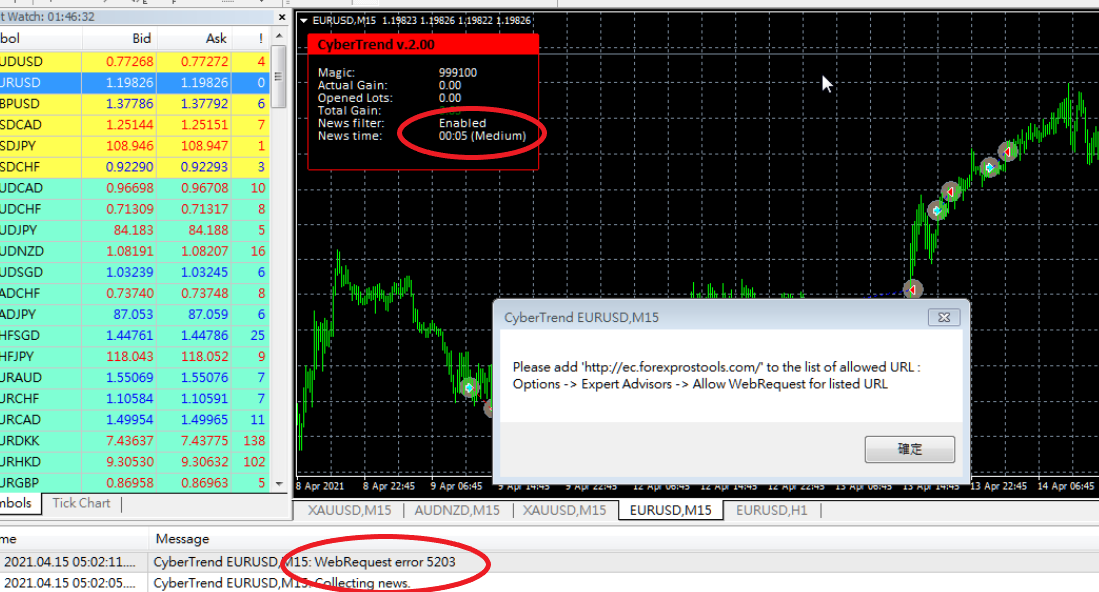Click the topmost trade arrow marker on chart
The height and width of the screenshot is (592, 1099).
(x=1007, y=151)
